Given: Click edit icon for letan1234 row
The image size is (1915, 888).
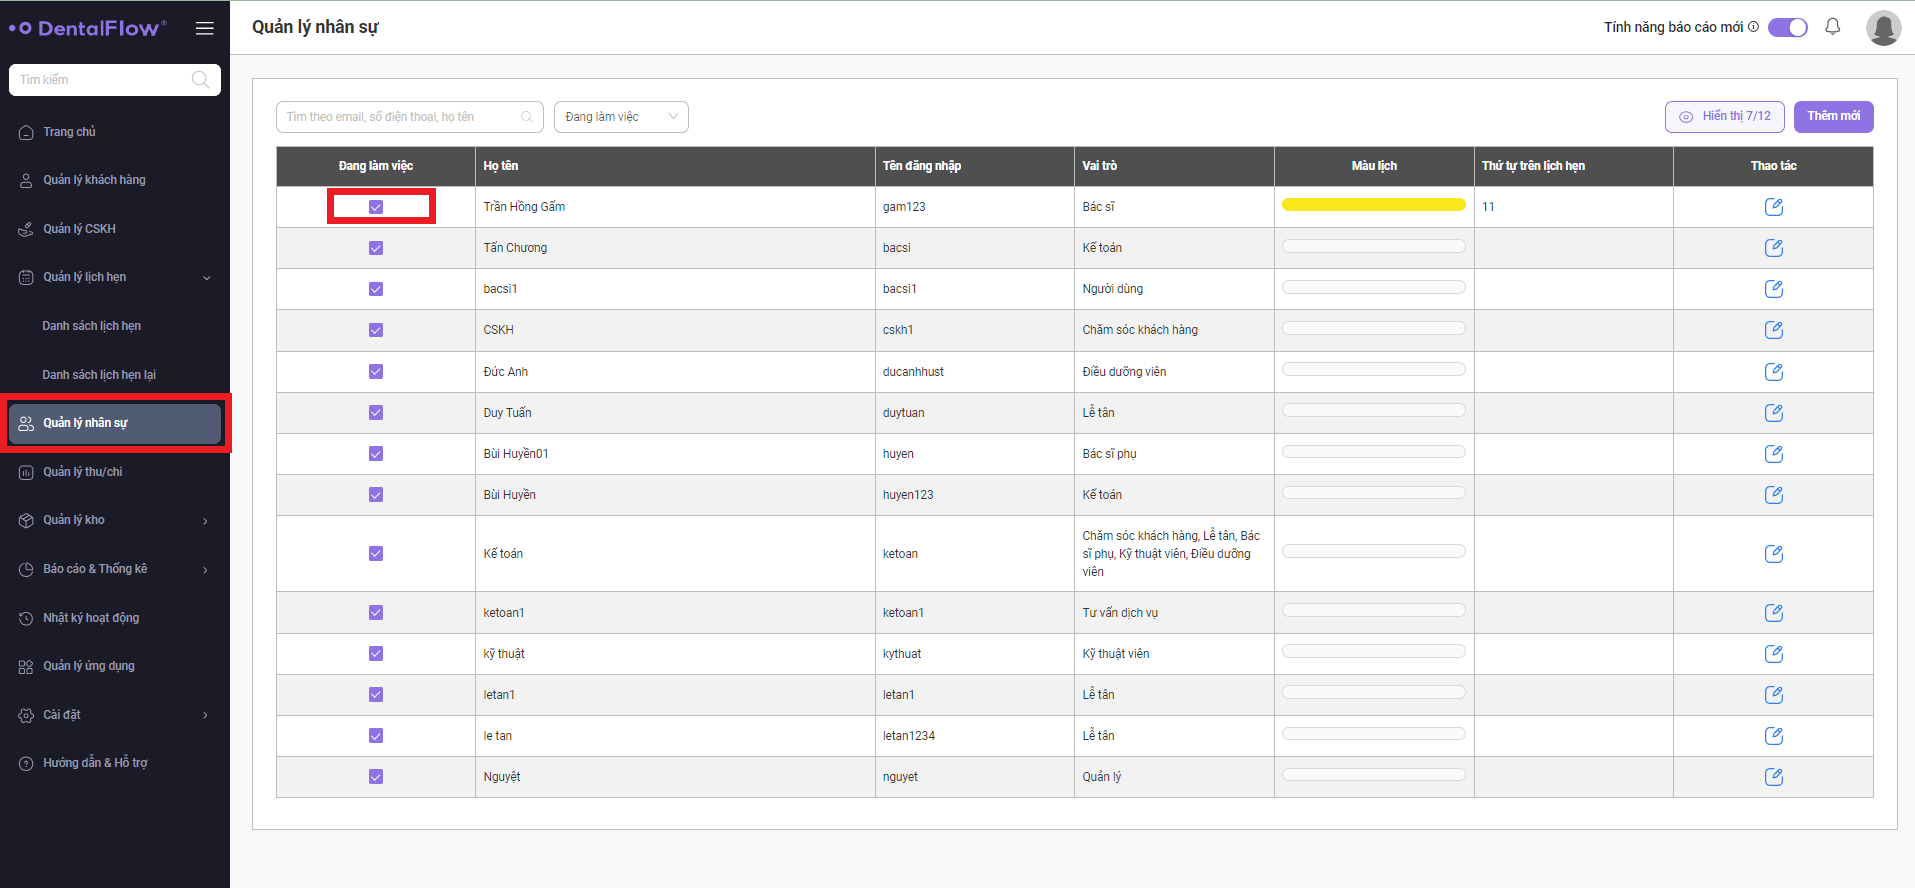Looking at the screenshot, I should 1773,736.
